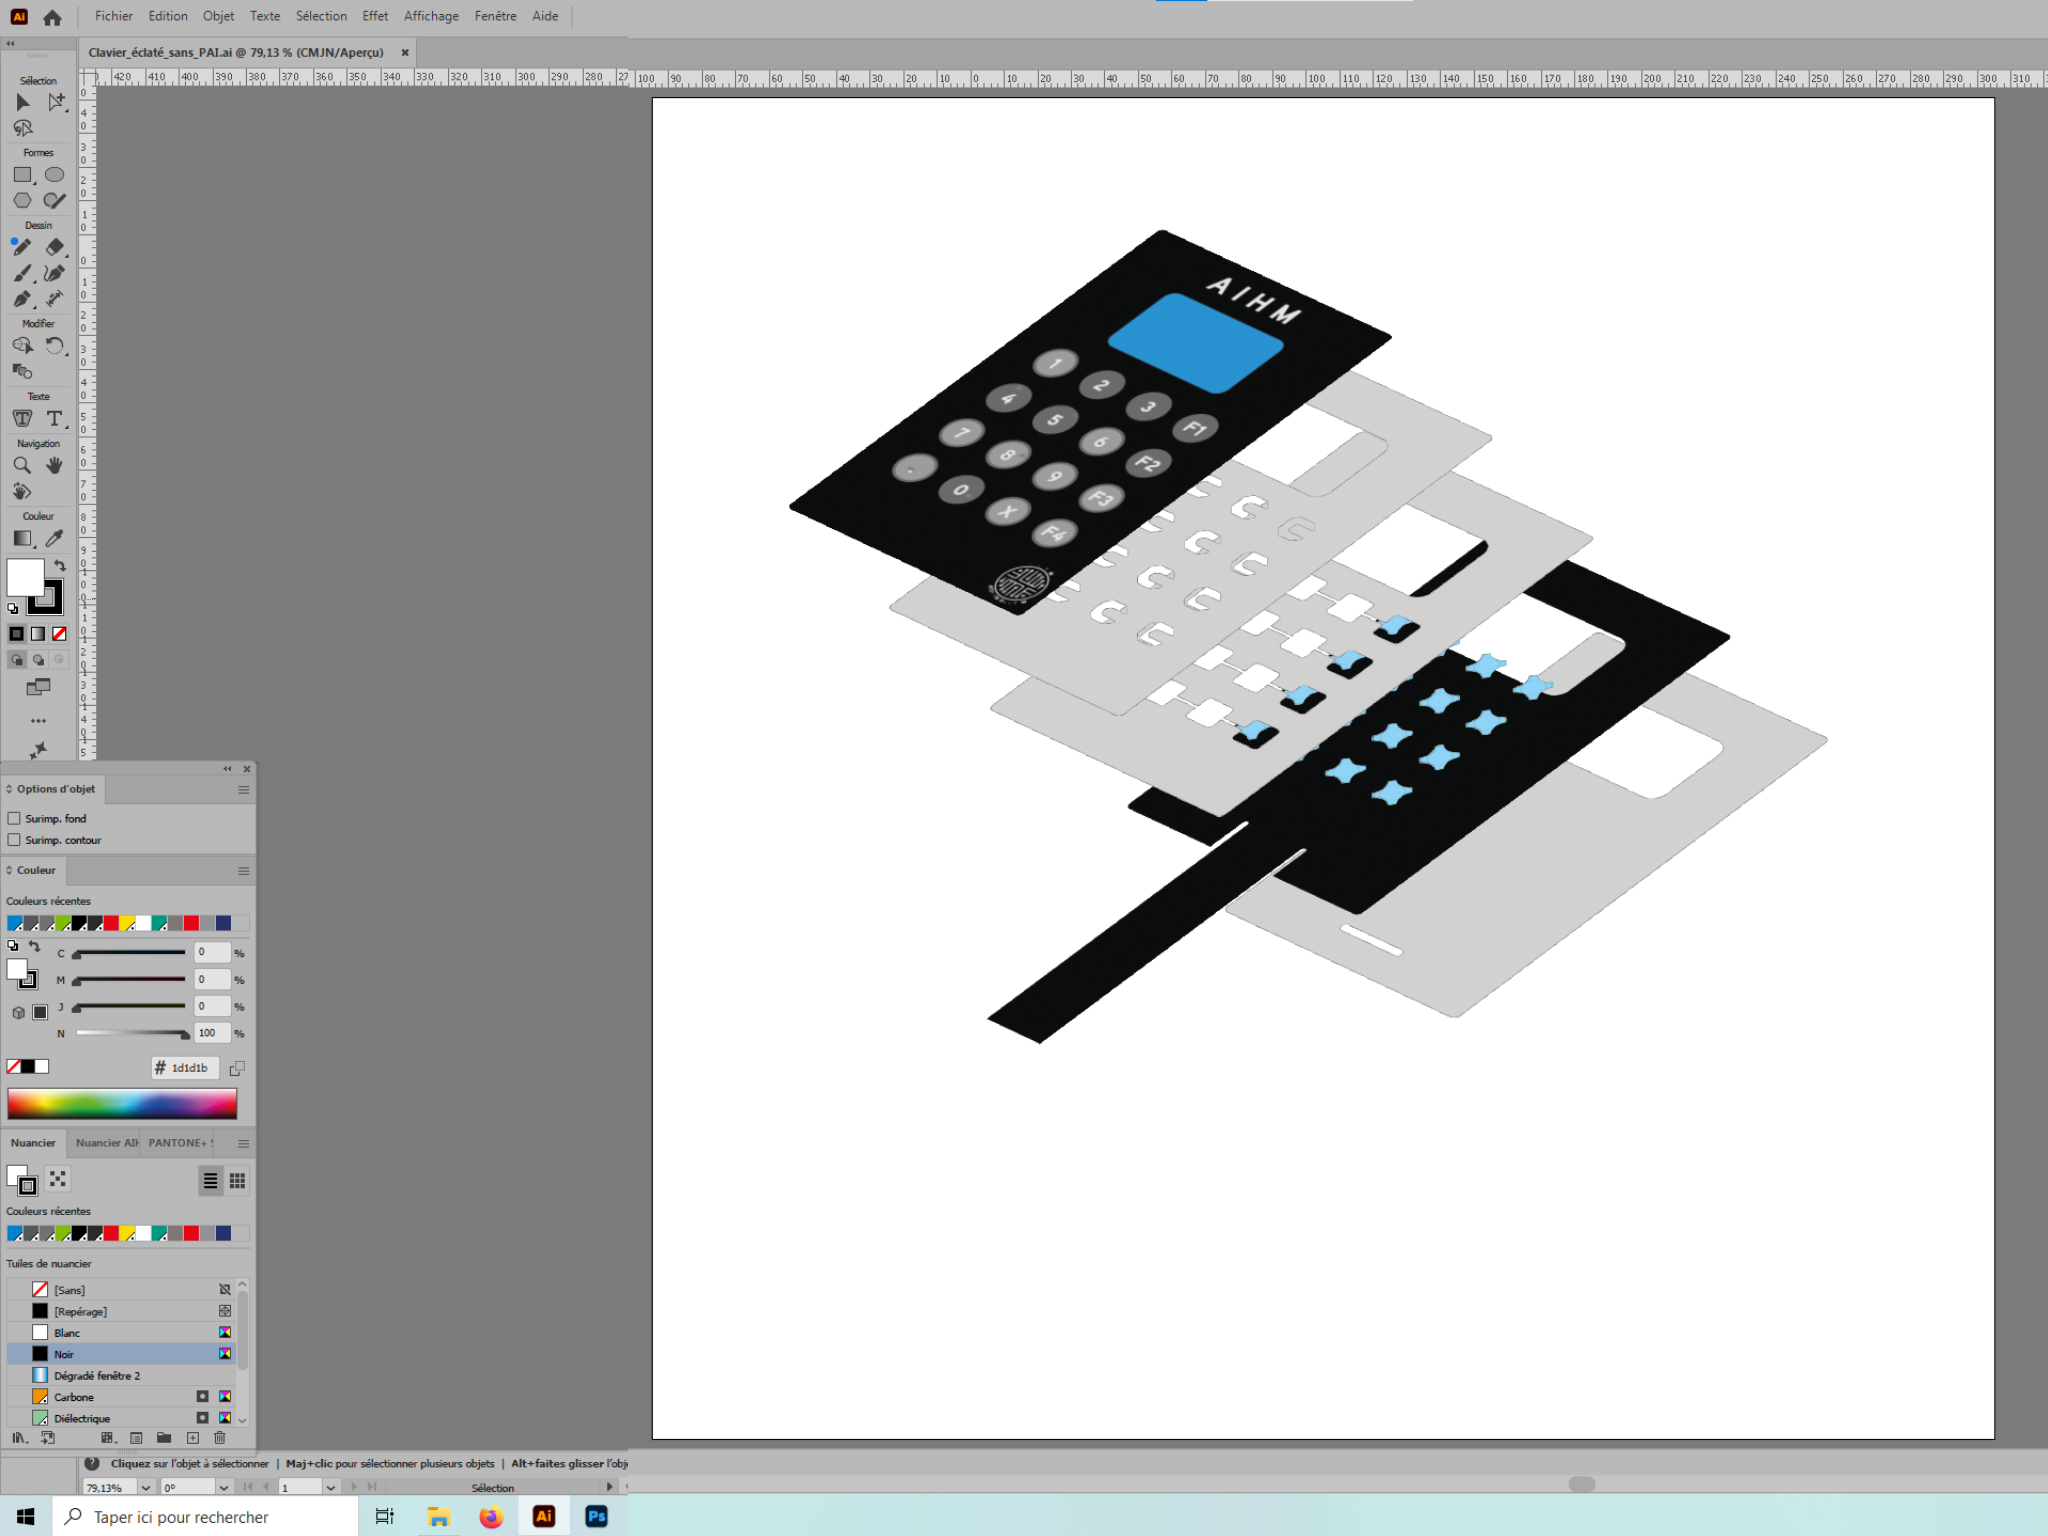Select the Pencil drawing tool
2048x1536 pixels.
click(22, 247)
